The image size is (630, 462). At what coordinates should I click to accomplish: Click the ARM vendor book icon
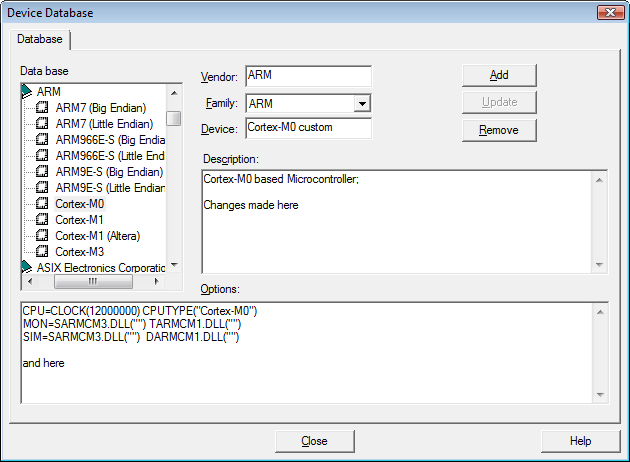pyautogui.click(x=27, y=92)
